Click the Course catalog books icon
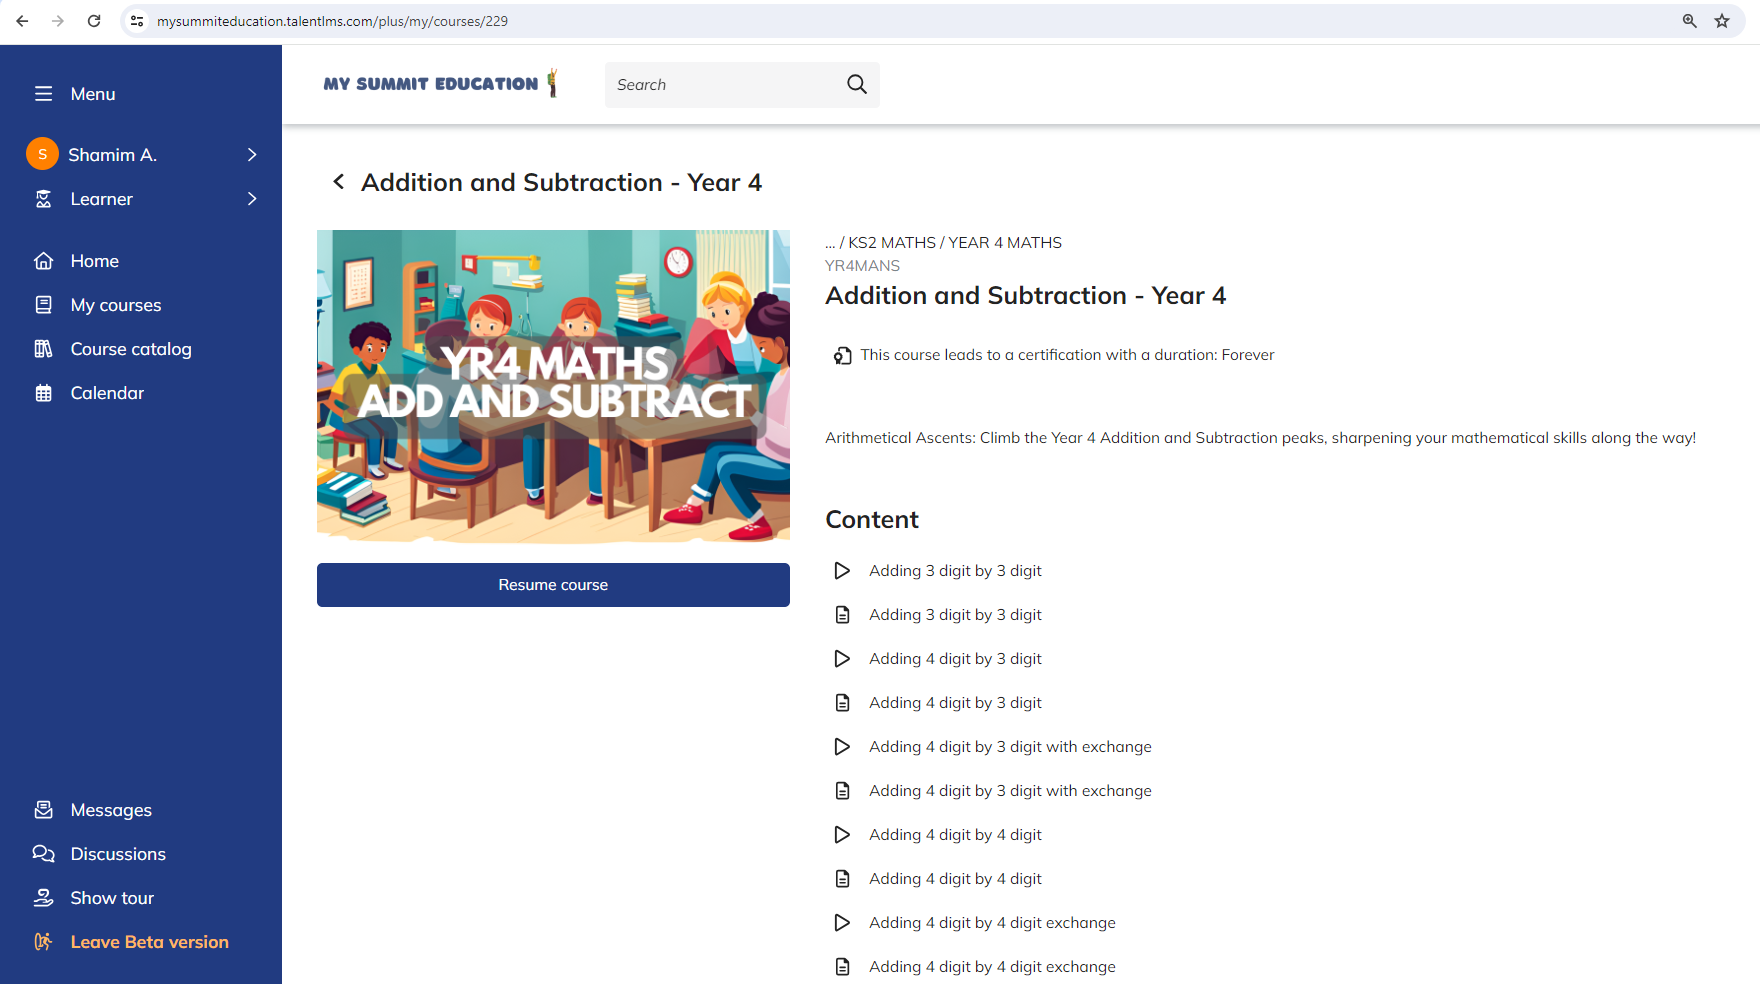 point(43,349)
